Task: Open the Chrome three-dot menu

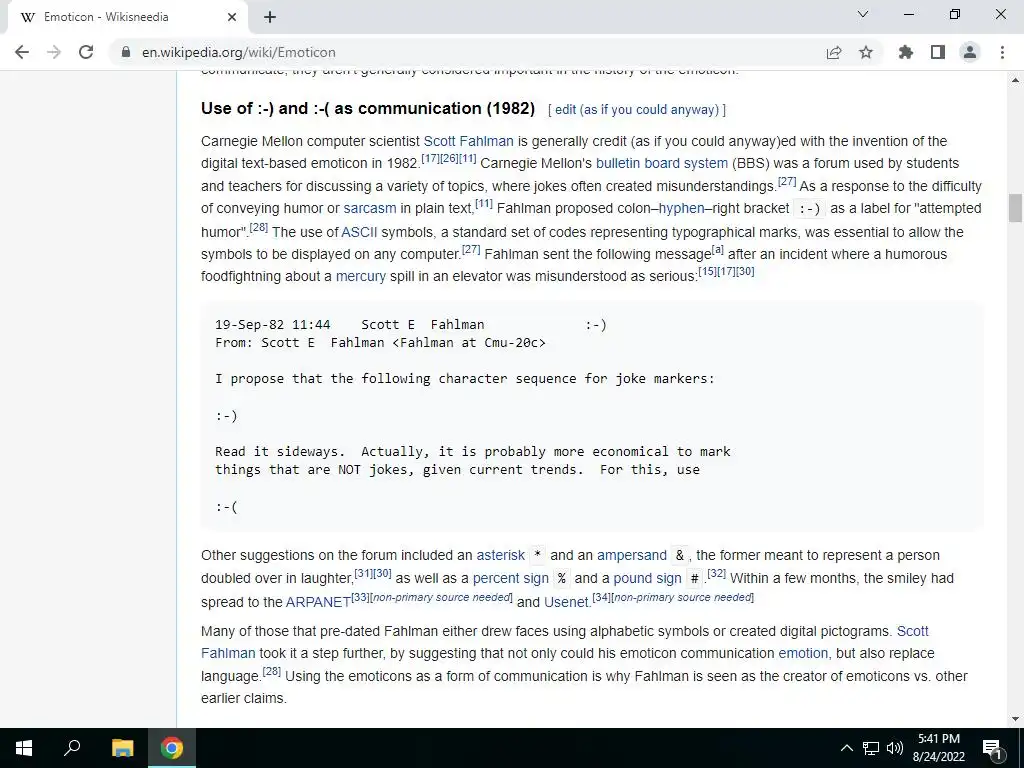Action: (1002, 52)
